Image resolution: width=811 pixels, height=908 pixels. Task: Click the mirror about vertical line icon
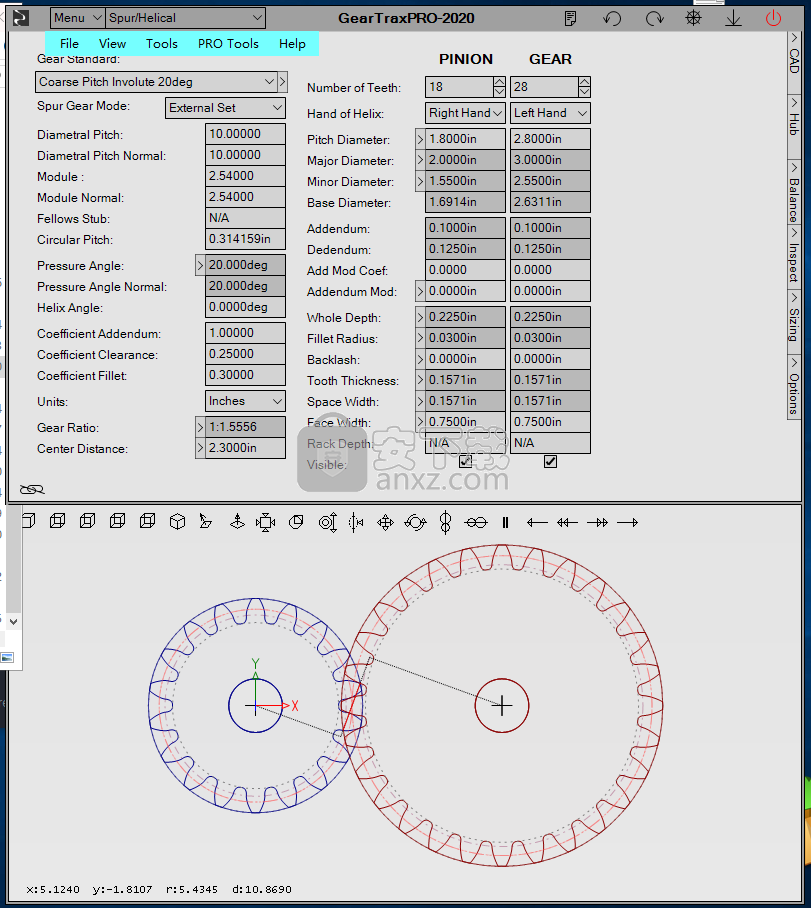click(x=356, y=522)
